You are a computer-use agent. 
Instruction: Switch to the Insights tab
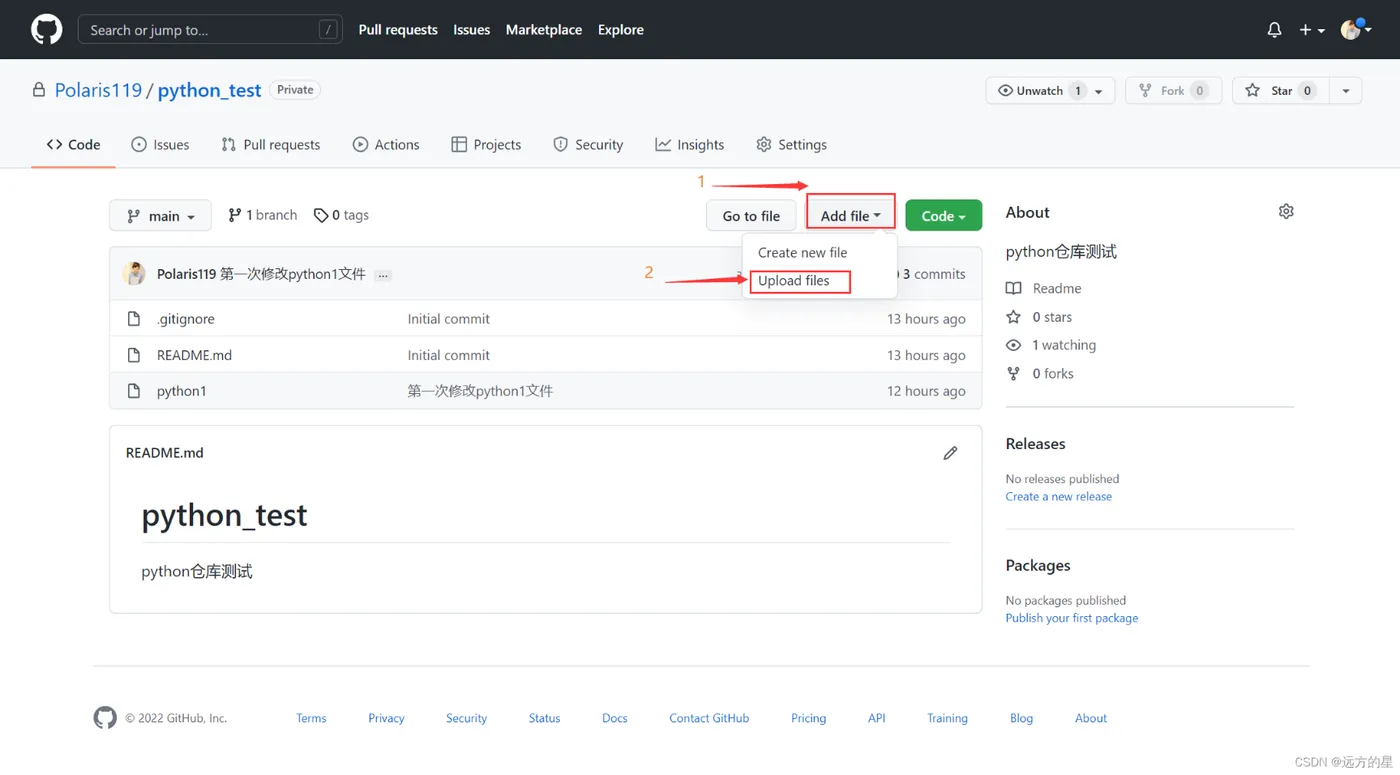(690, 145)
